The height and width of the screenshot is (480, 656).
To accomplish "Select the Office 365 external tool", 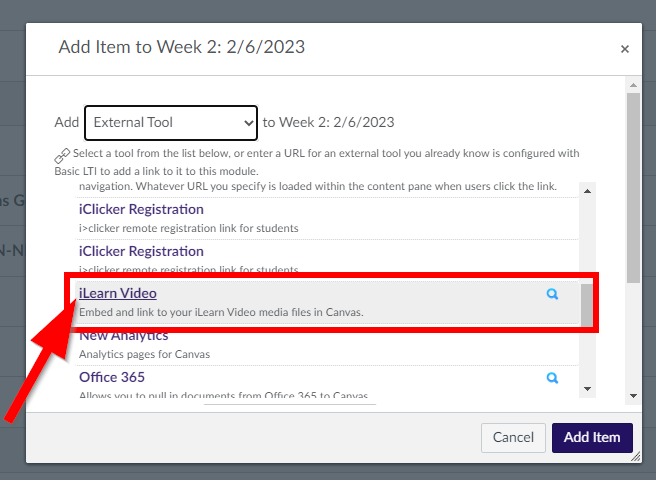I will (x=112, y=377).
